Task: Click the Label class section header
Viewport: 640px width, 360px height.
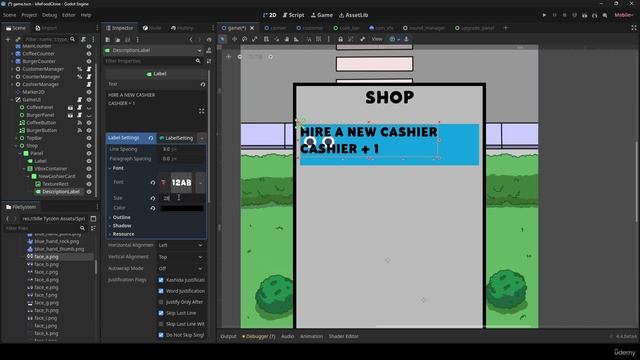Action: coord(156,74)
